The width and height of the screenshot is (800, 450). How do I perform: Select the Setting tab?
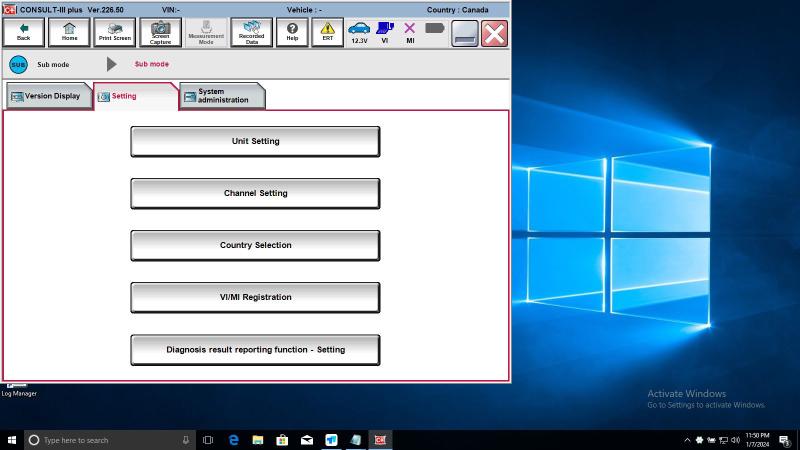pyautogui.click(x=136, y=96)
